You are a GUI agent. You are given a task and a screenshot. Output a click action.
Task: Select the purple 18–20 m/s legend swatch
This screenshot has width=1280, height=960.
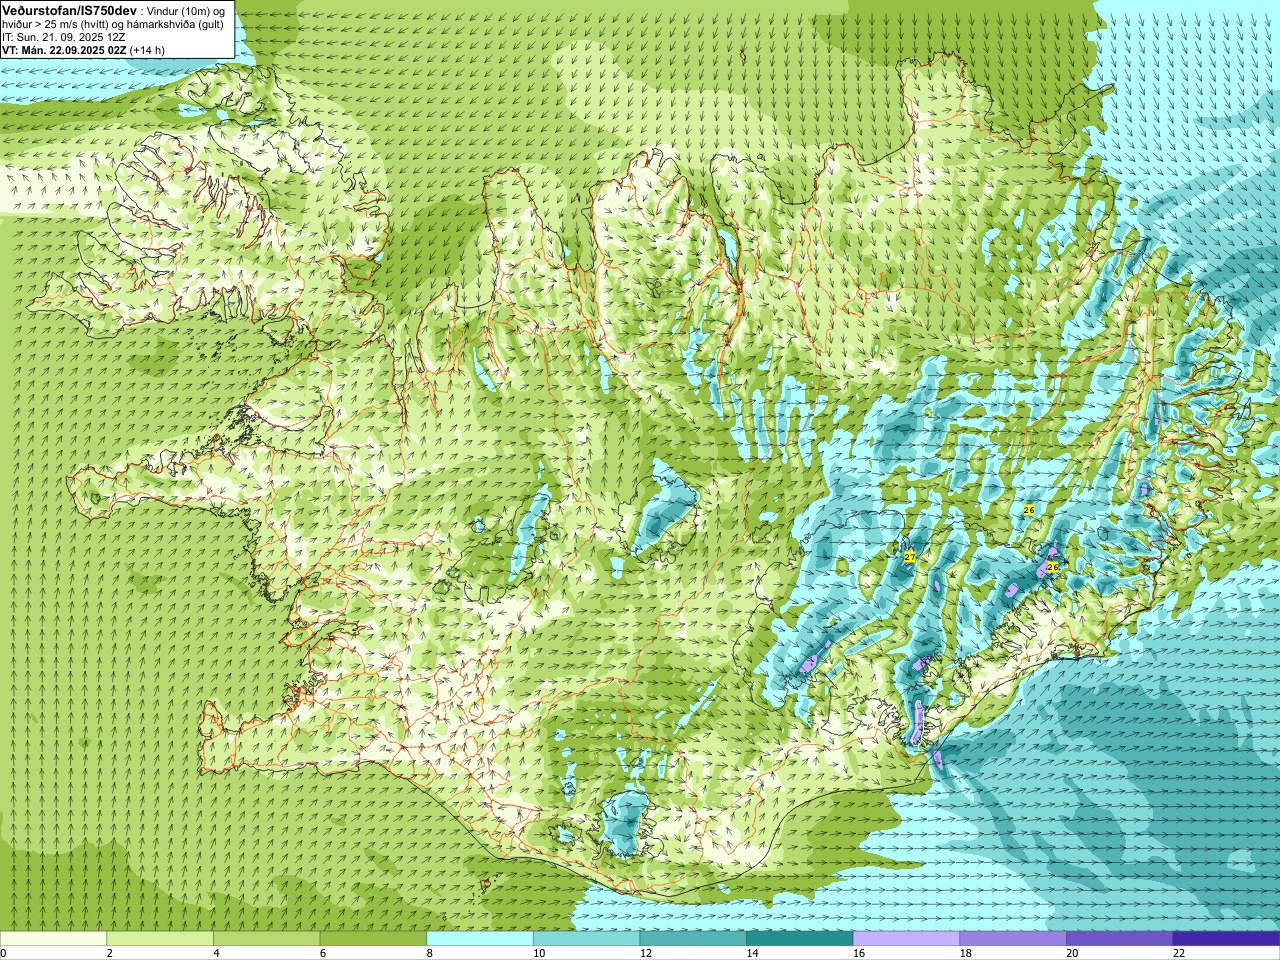[1013, 939]
